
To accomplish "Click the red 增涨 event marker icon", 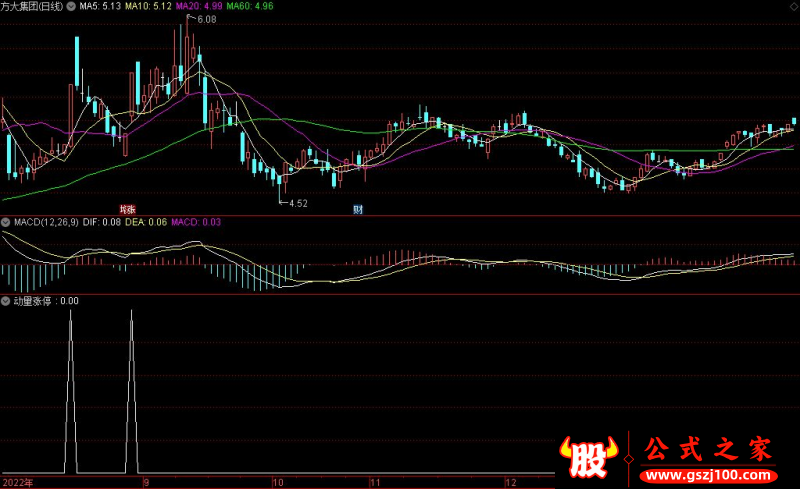I will (x=127, y=209).
